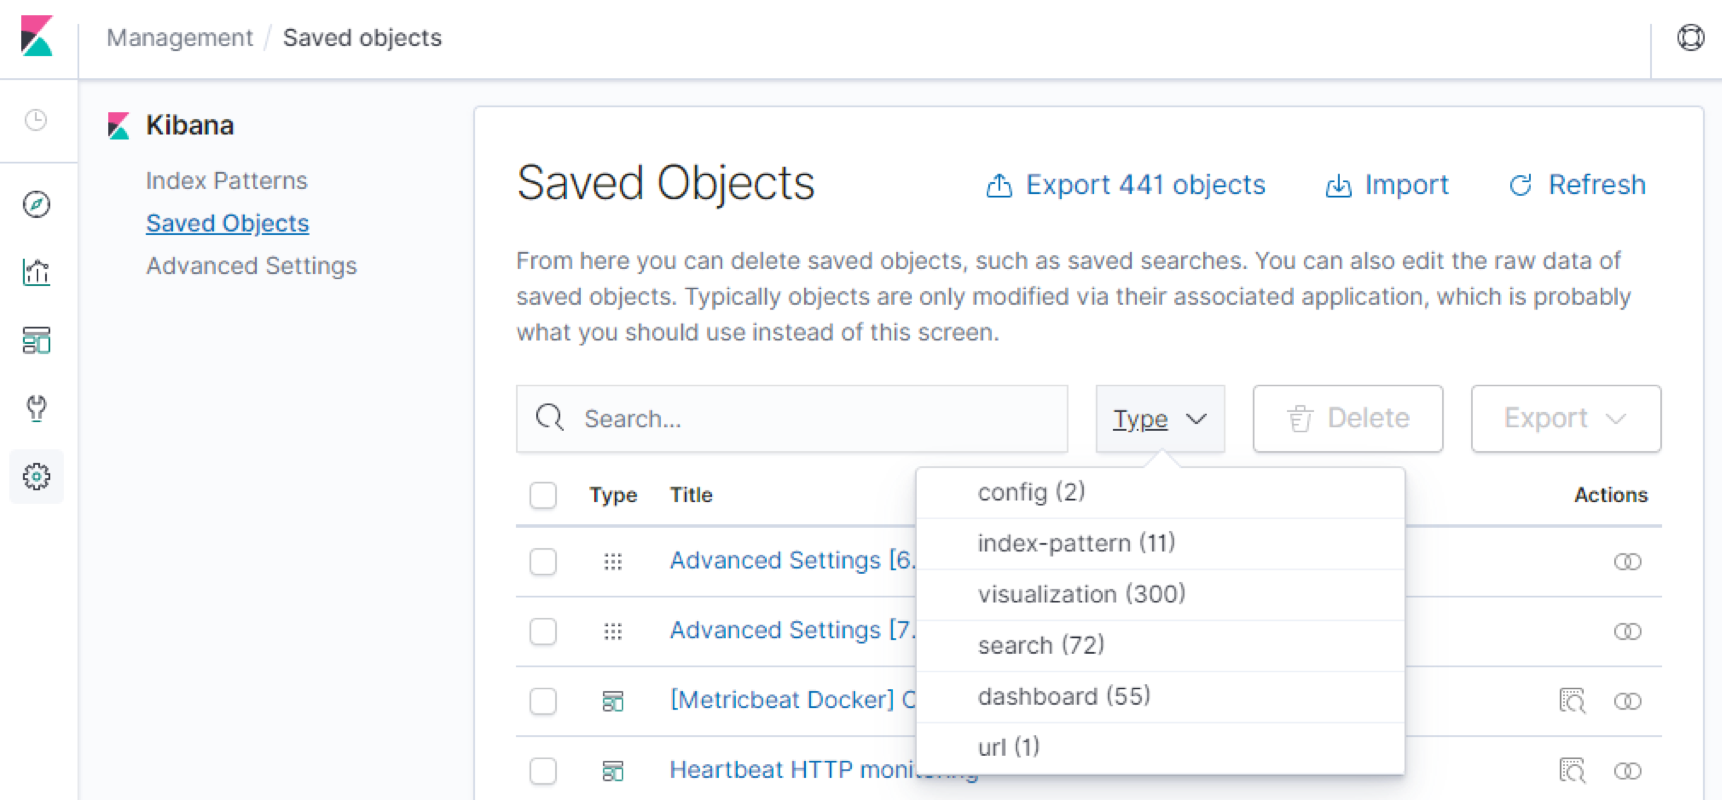
Task: Select the Heartbeat HTTP monitoring row checkbox
Action: 543,770
